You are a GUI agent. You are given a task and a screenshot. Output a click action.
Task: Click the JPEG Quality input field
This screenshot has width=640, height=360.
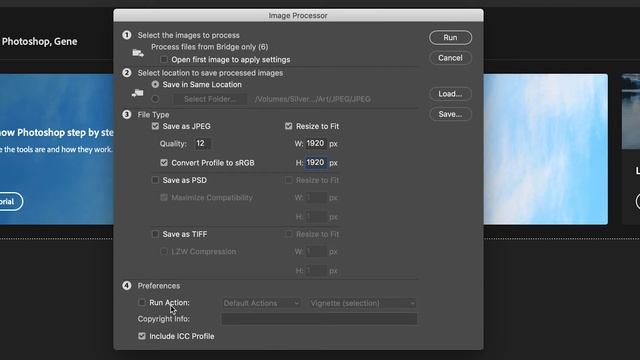[202, 144]
